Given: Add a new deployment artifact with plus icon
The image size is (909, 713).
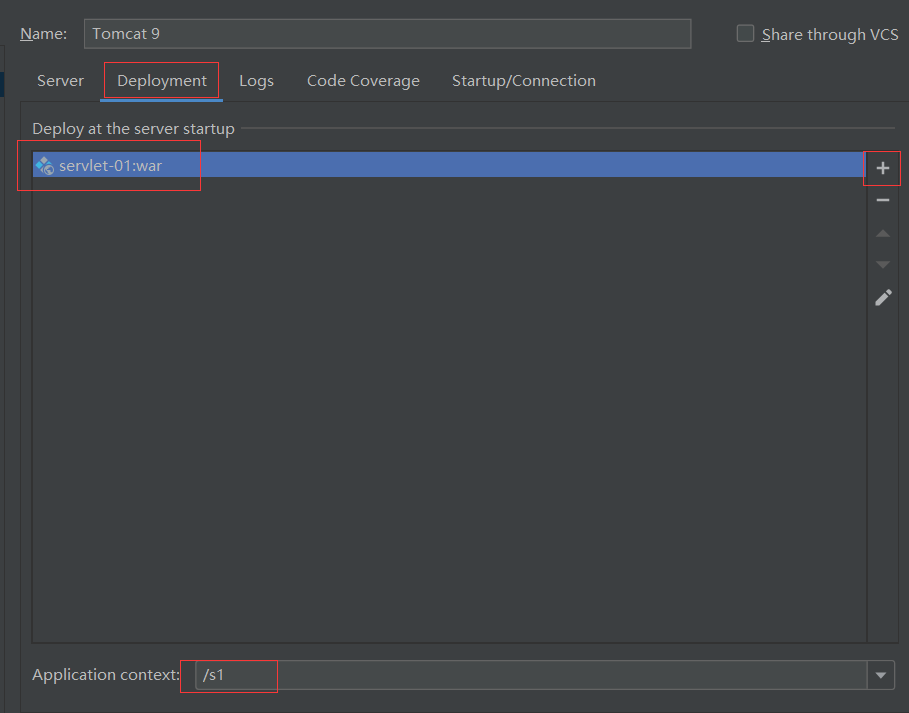Looking at the screenshot, I should click(882, 168).
